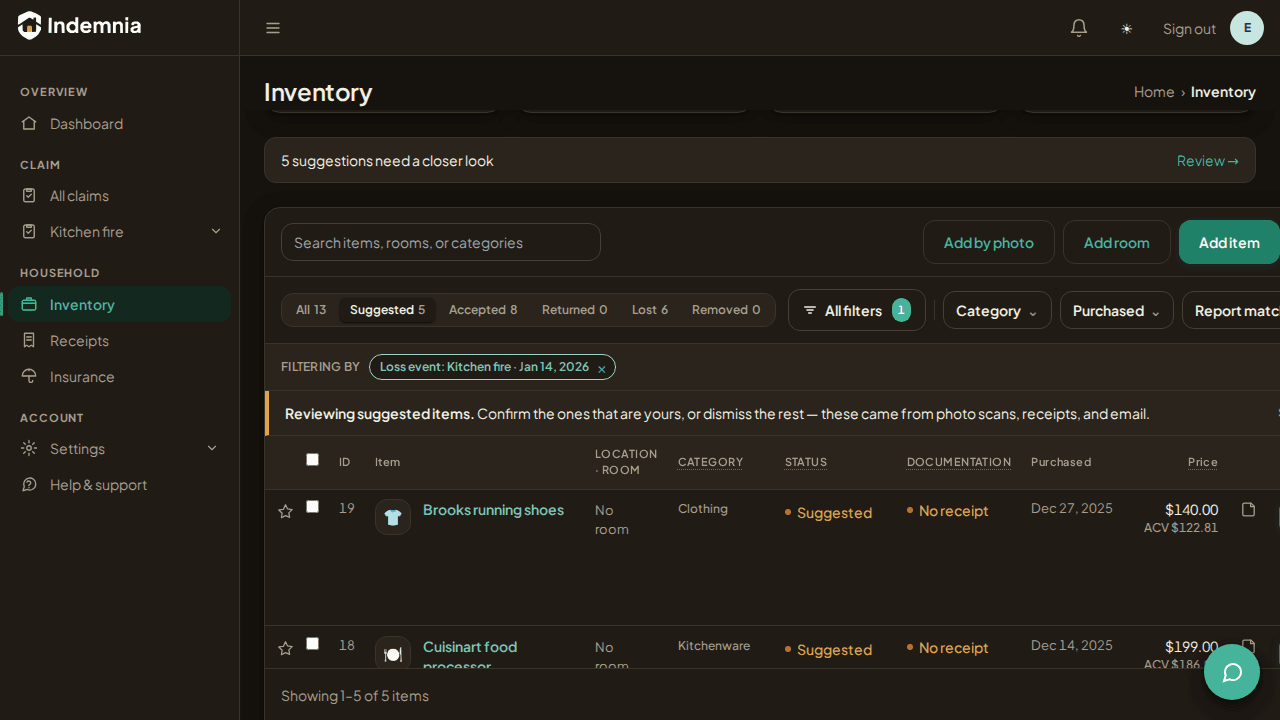Screen dimensions: 1280x720
Task: Star the Cuisinart food processor row
Action: pos(285,648)
